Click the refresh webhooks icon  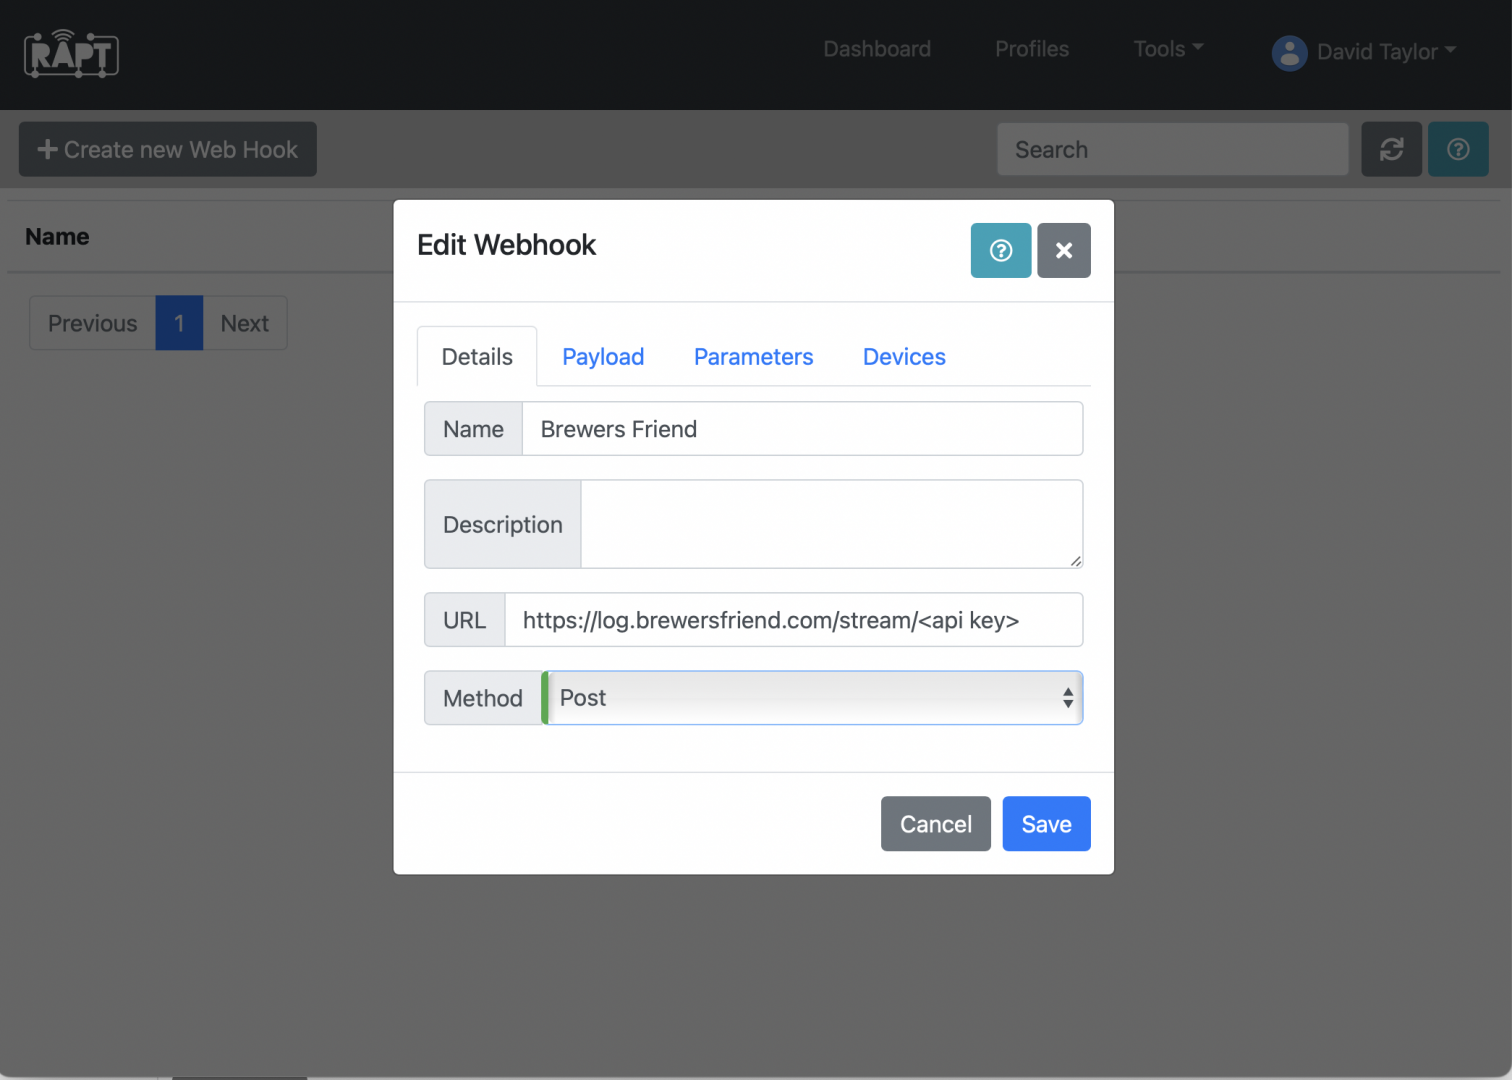pyautogui.click(x=1391, y=150)
